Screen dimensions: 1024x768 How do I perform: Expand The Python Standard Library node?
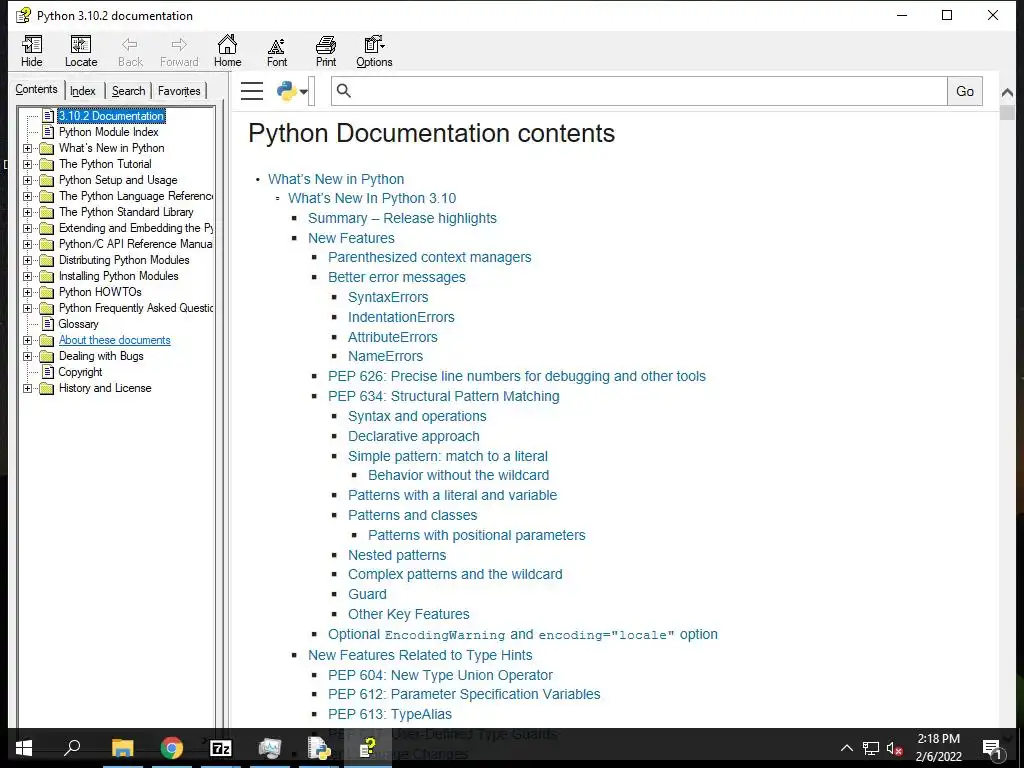[x=27, y=212]
